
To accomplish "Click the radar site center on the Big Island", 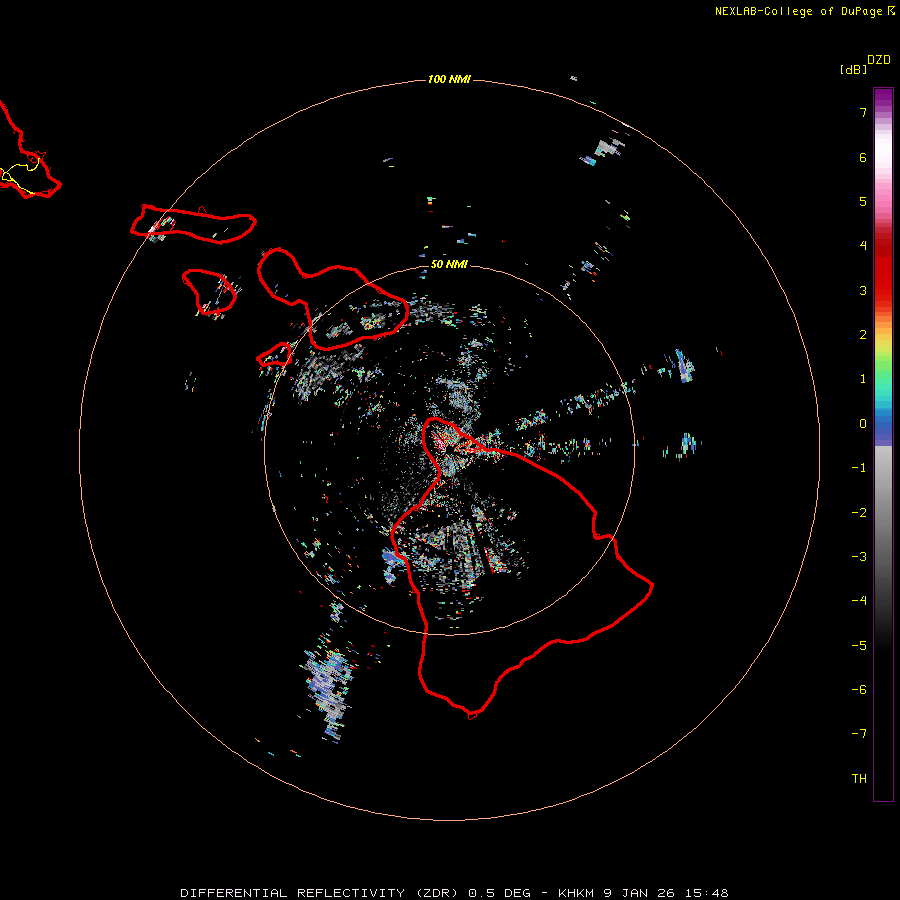I will pyautogui.click(x=447, y=451).
